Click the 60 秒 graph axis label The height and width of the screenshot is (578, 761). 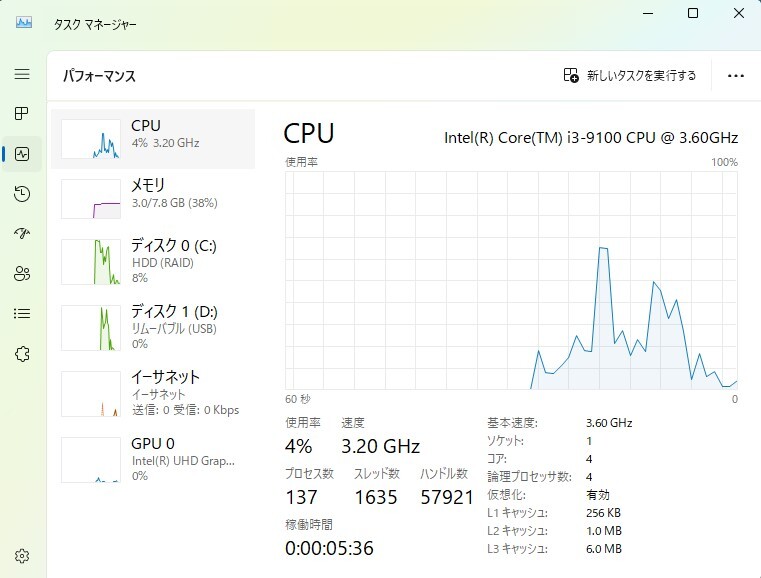tap(298, 399)
